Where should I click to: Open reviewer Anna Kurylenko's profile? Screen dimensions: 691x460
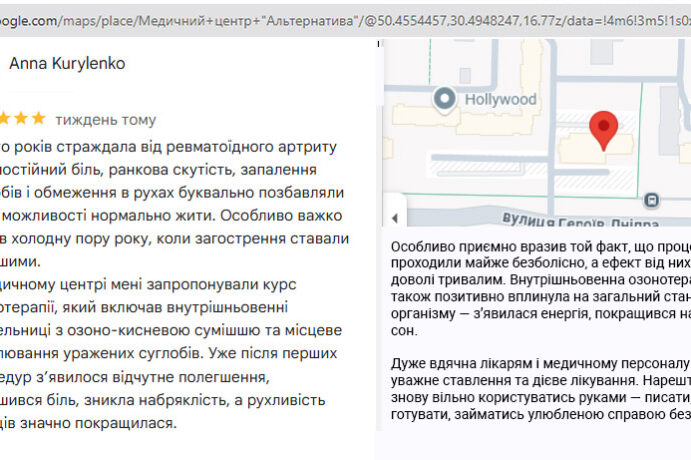coord(67,63)
